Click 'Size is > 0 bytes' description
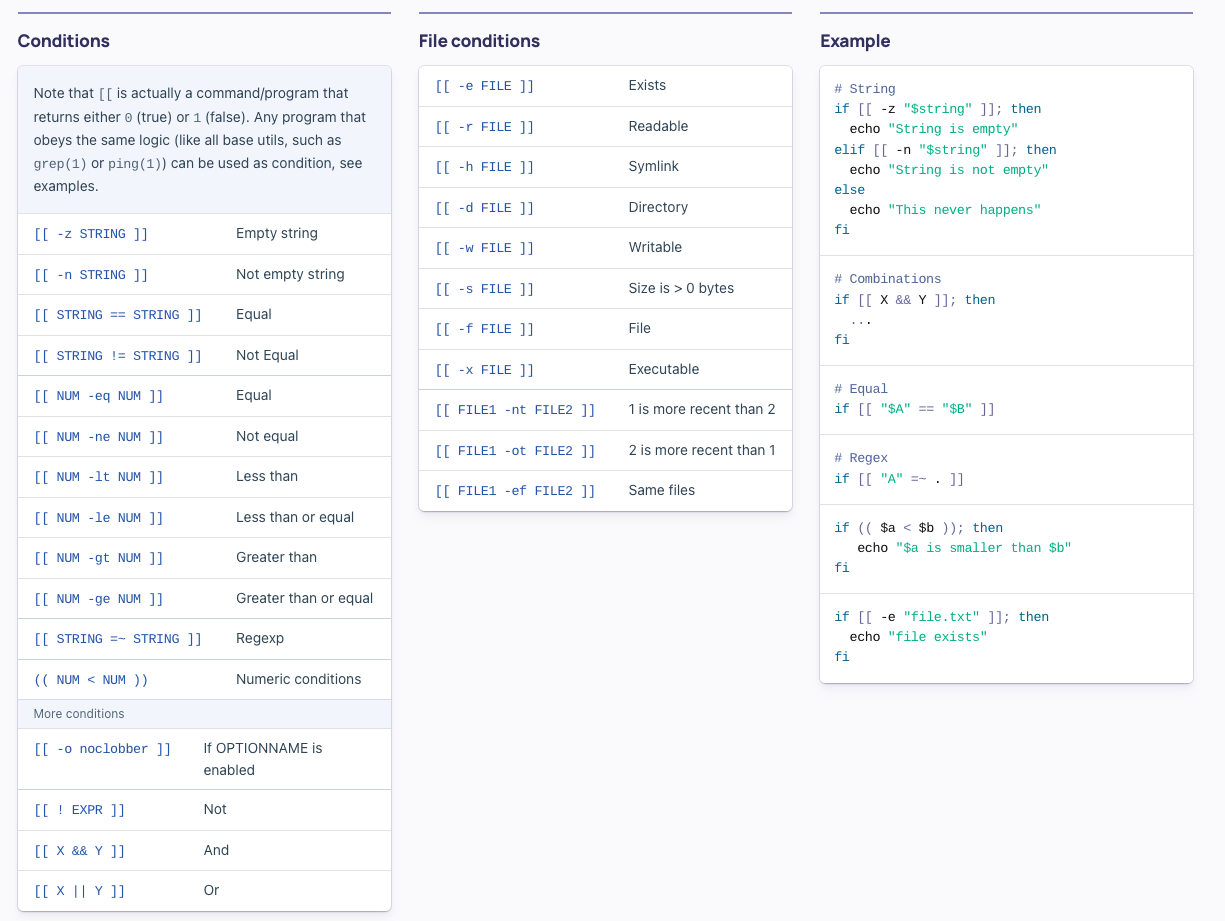Viewport: 1225px width, 921px height. coord(681,288)
